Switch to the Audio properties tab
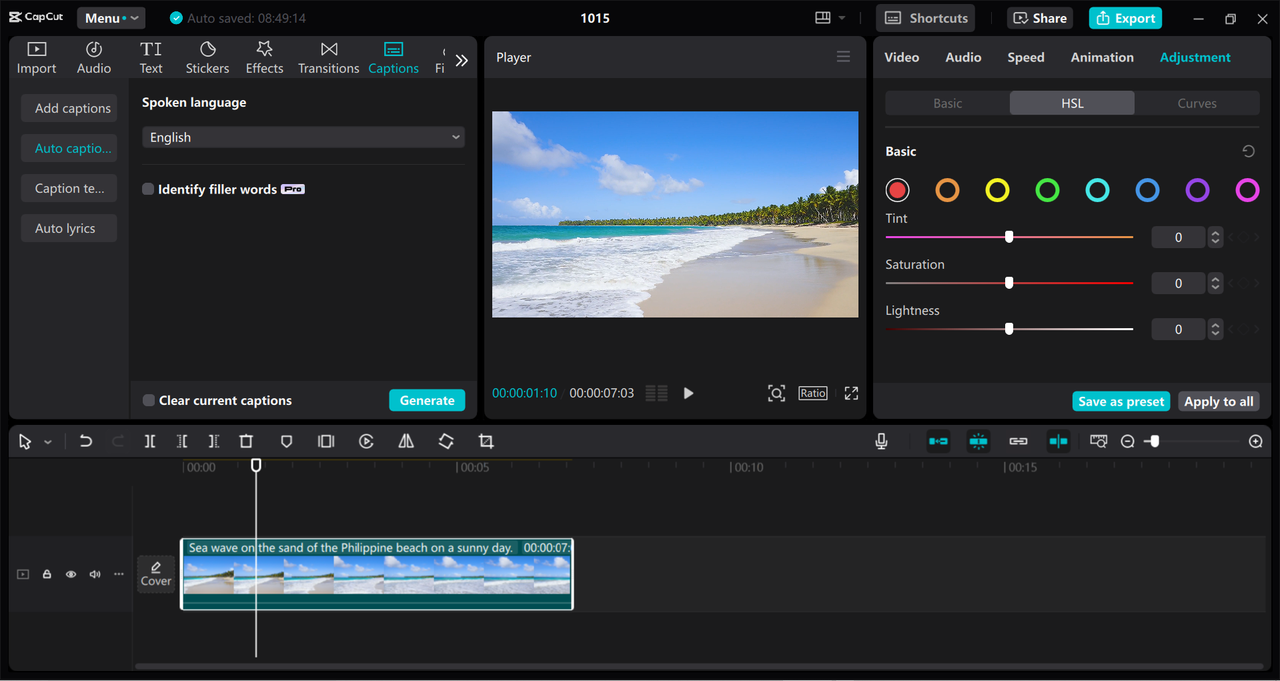This screenshot has height=681, width=1280. pos(963,57)
